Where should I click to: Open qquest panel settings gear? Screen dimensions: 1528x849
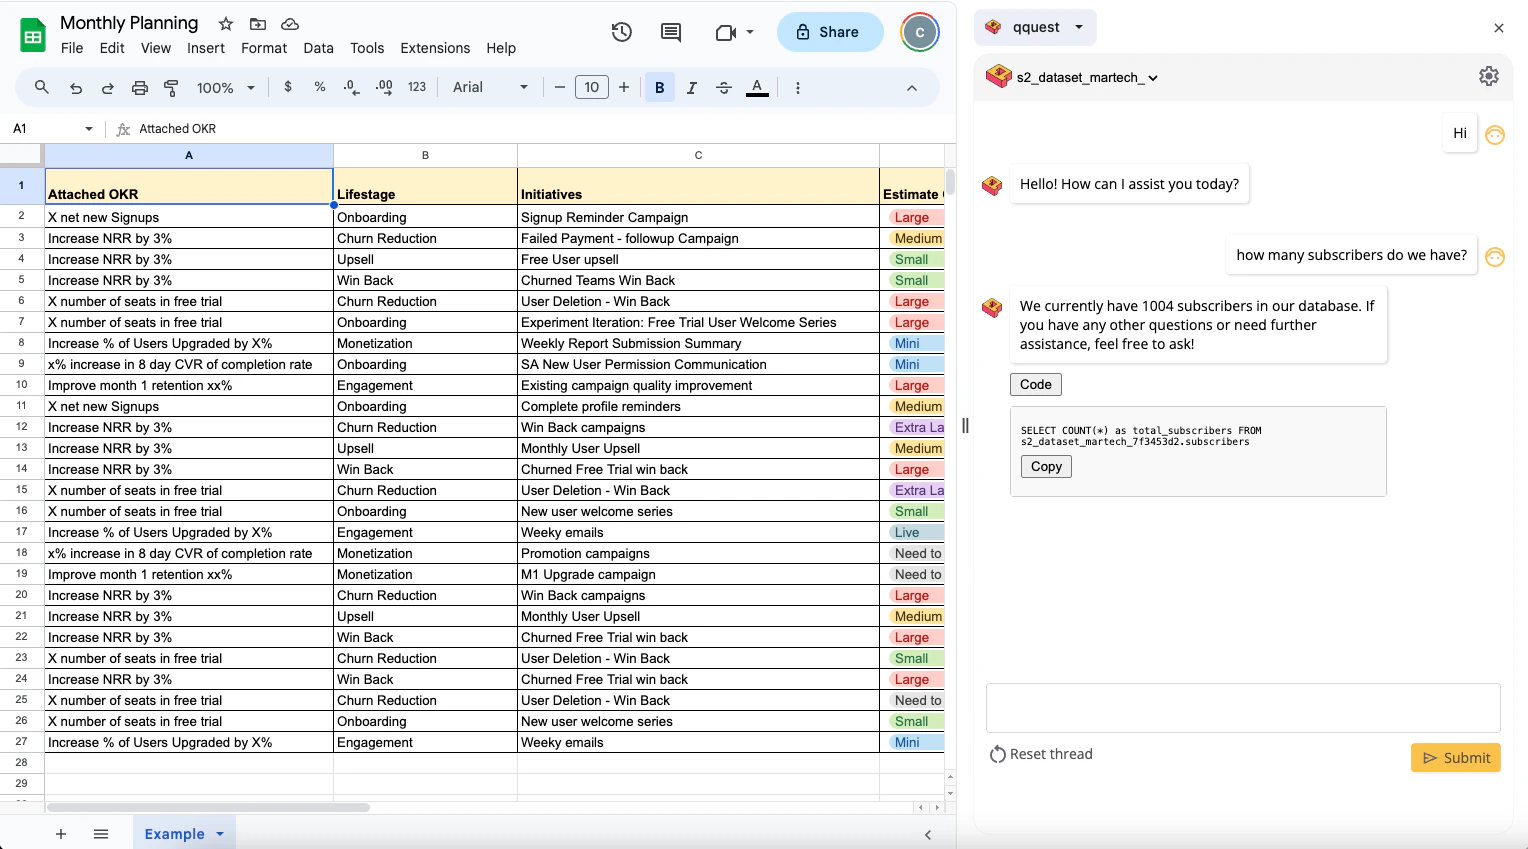(x=1489, y=75)
